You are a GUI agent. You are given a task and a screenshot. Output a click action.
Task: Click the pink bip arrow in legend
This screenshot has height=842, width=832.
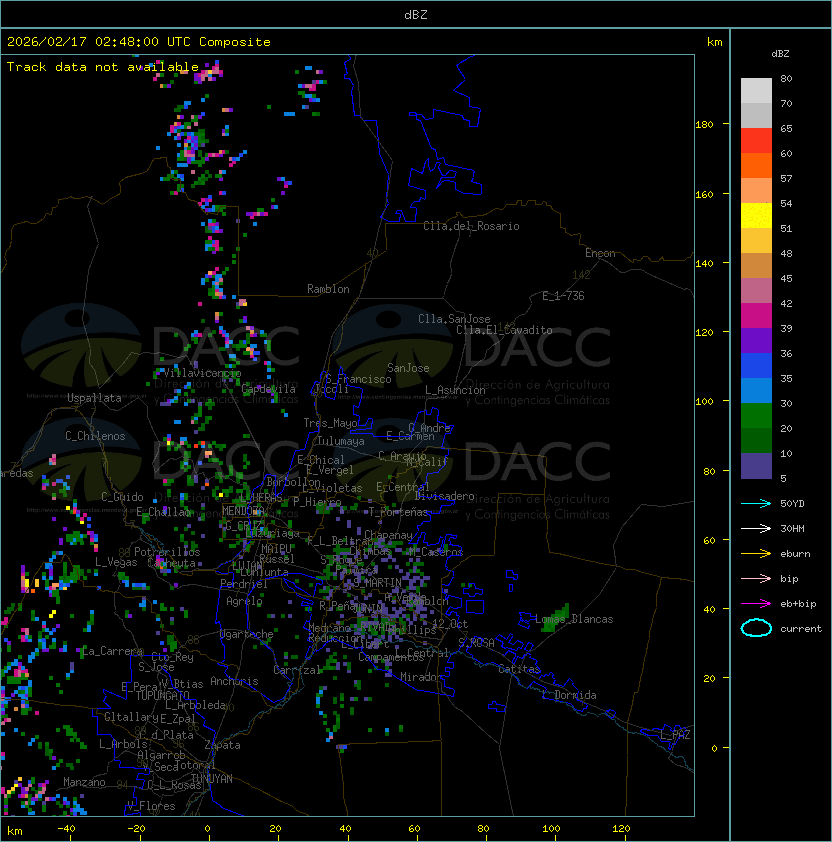pyautogui.click(x=756, y=578)
